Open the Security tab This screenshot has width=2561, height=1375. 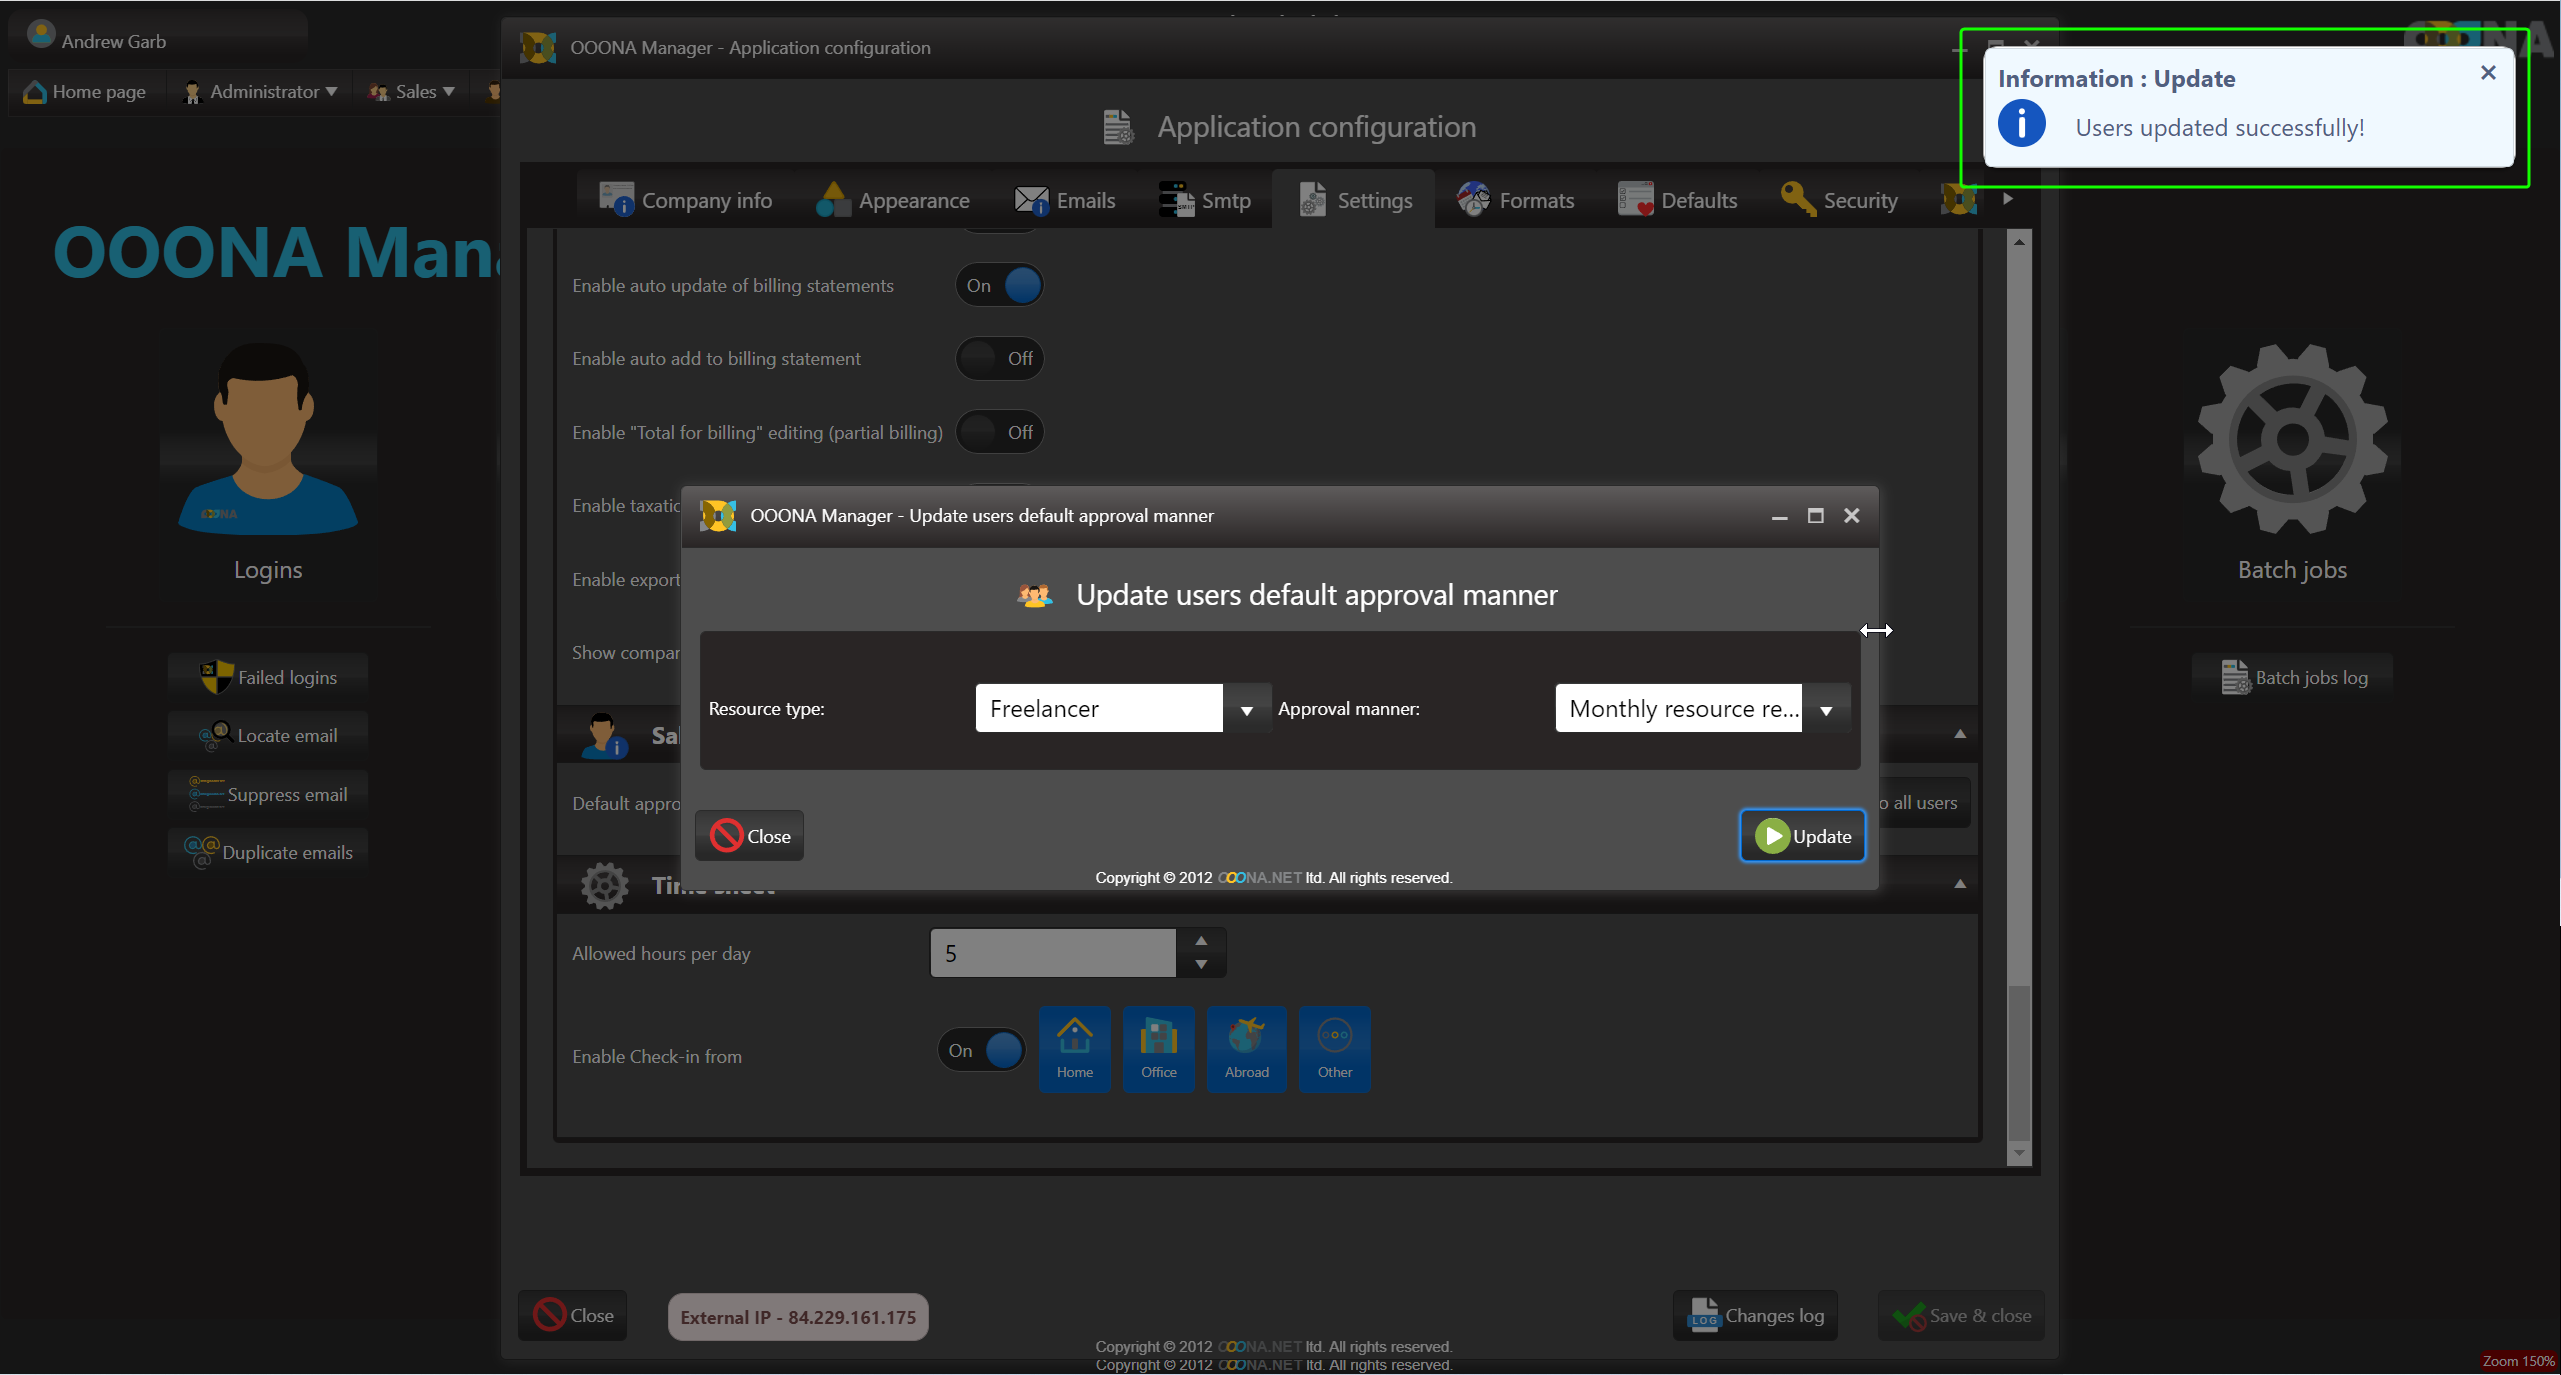point(1840,200)
